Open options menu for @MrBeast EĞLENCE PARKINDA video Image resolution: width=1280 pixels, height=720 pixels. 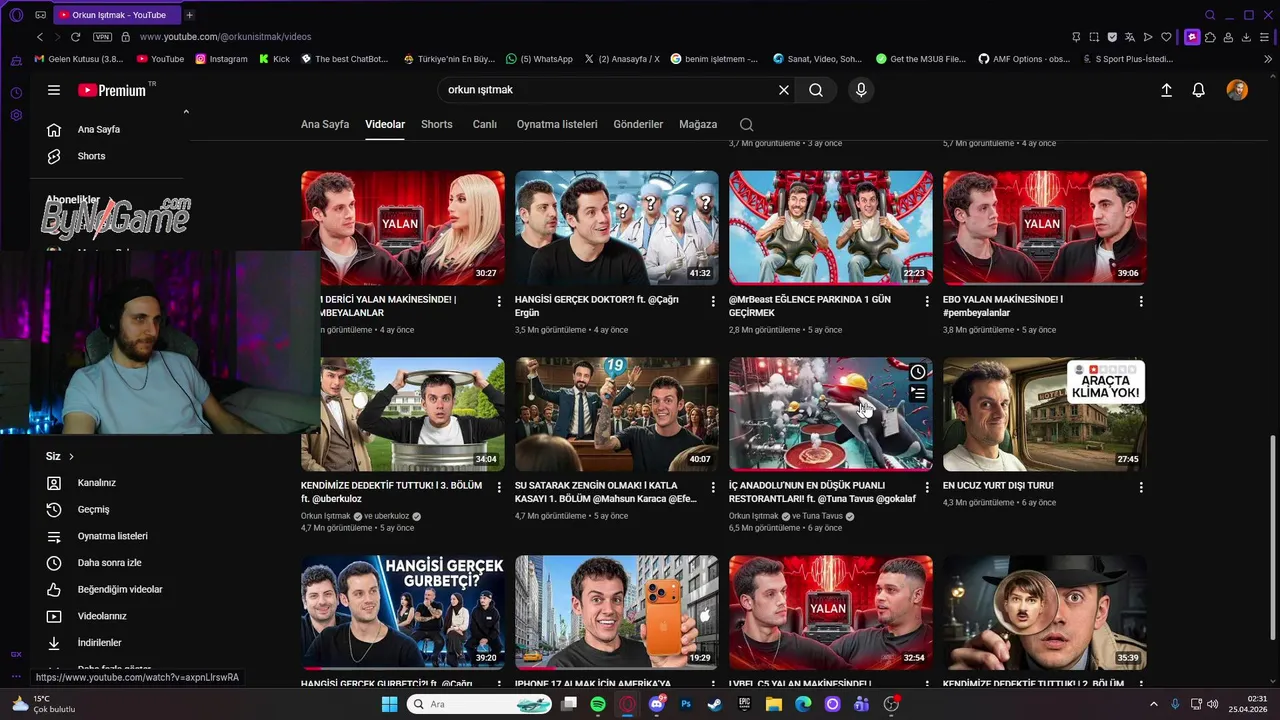click(927, 301)
